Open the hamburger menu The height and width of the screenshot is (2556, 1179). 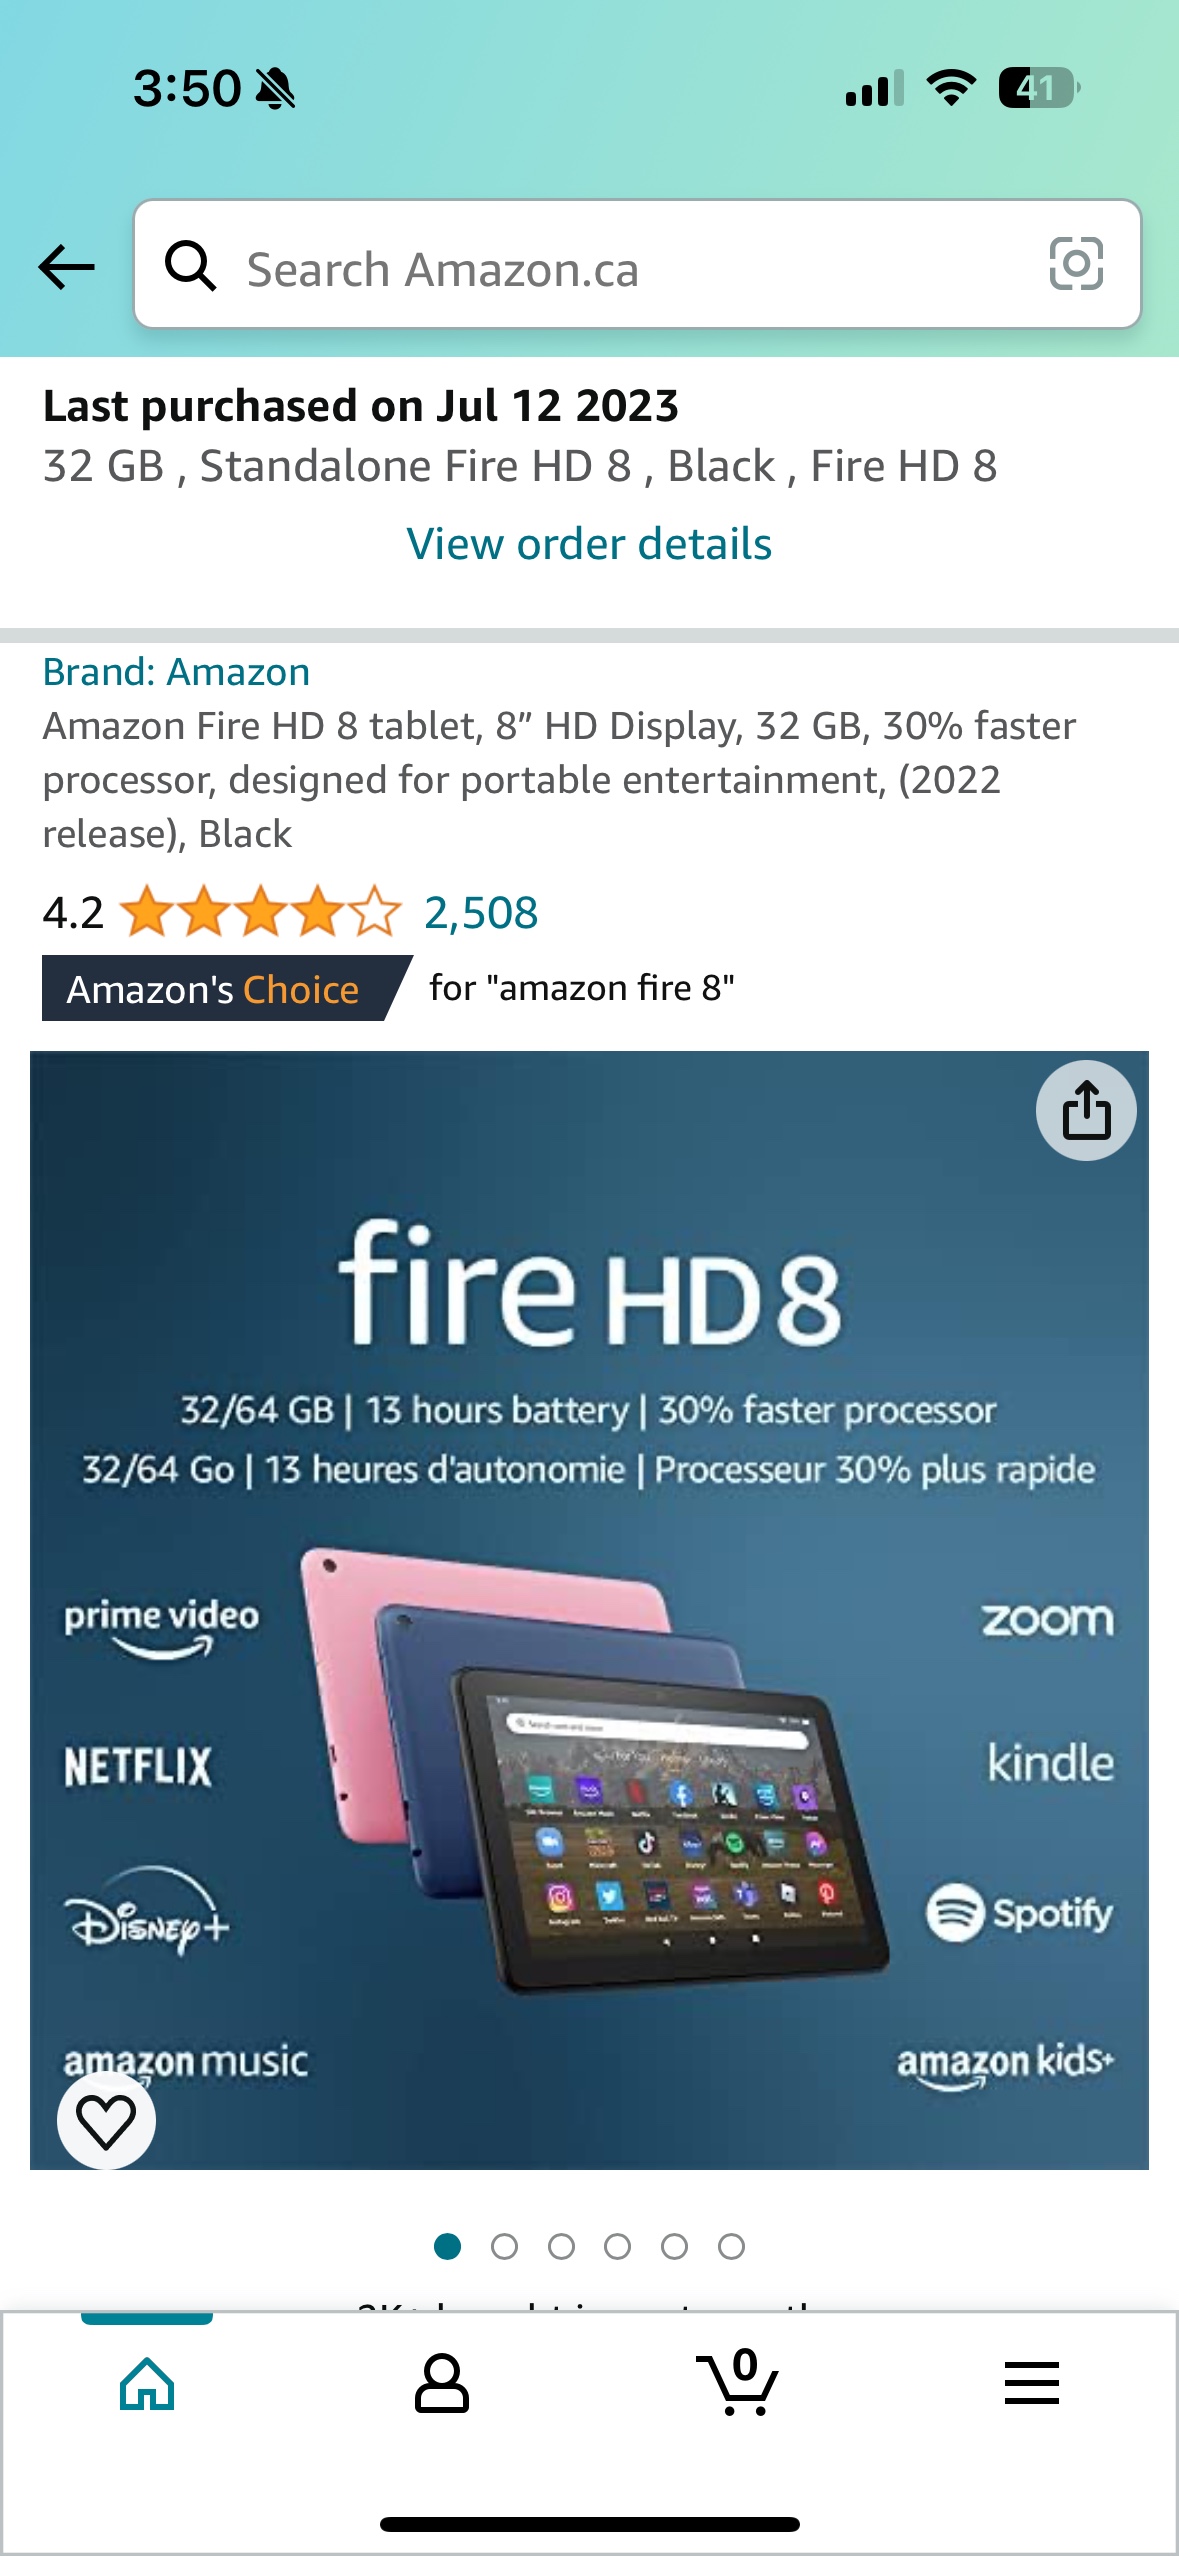click(x=1032, y=2383)
